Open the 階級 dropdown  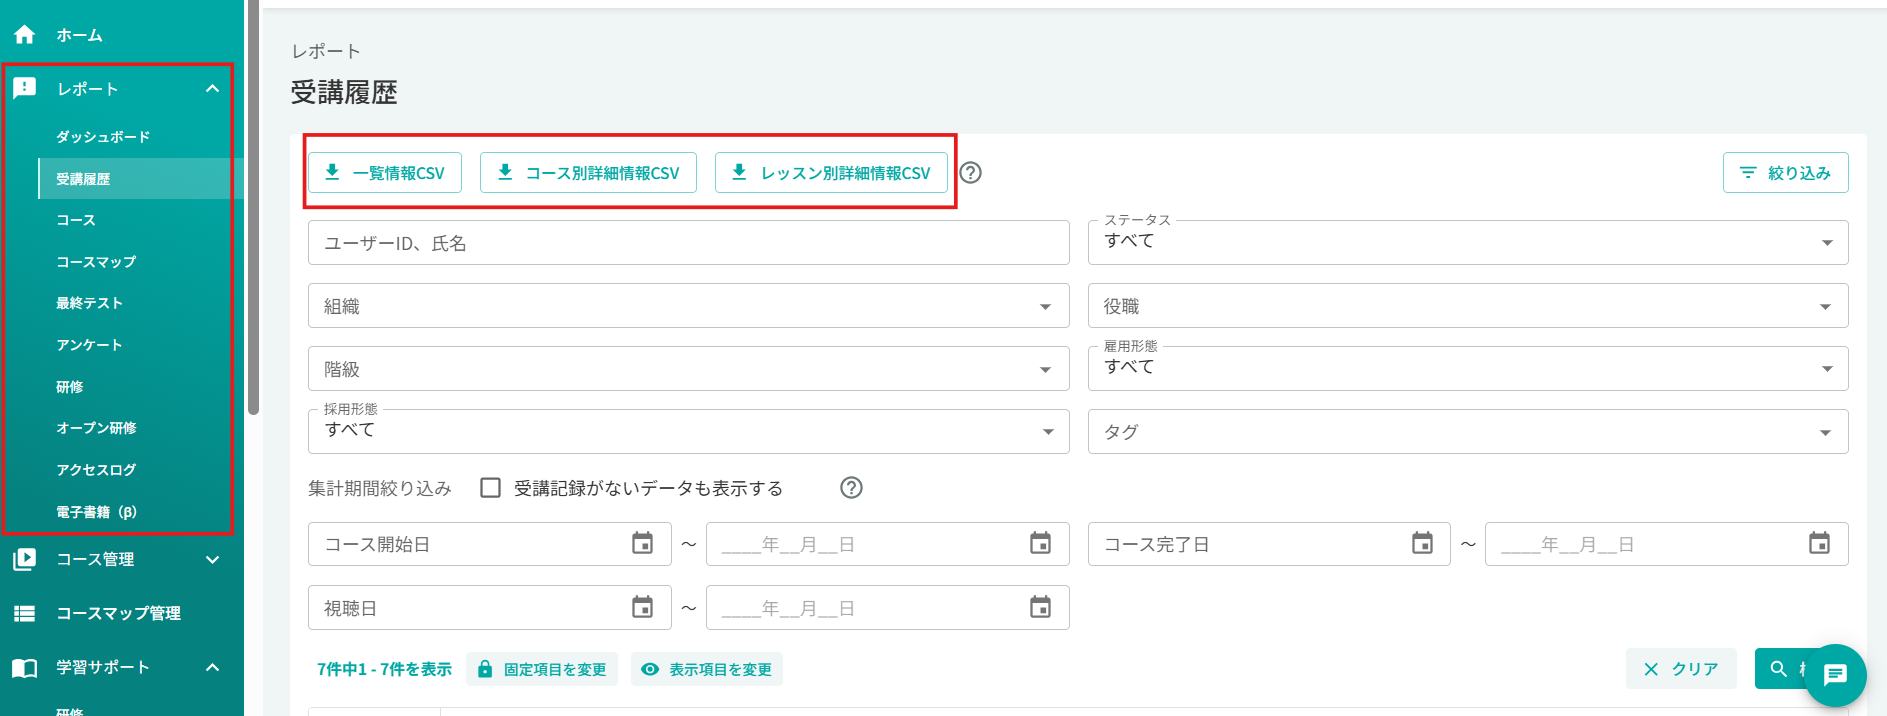[689, 369]
